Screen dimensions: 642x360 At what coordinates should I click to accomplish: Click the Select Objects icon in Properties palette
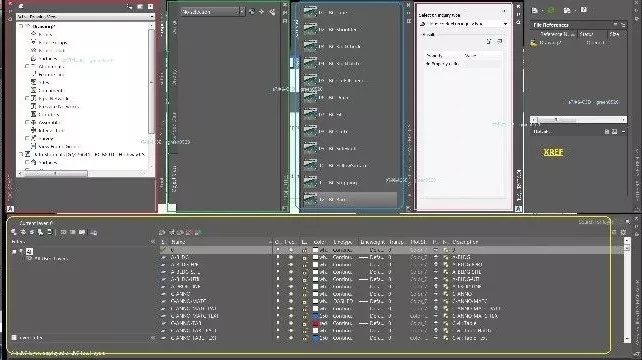262,12
